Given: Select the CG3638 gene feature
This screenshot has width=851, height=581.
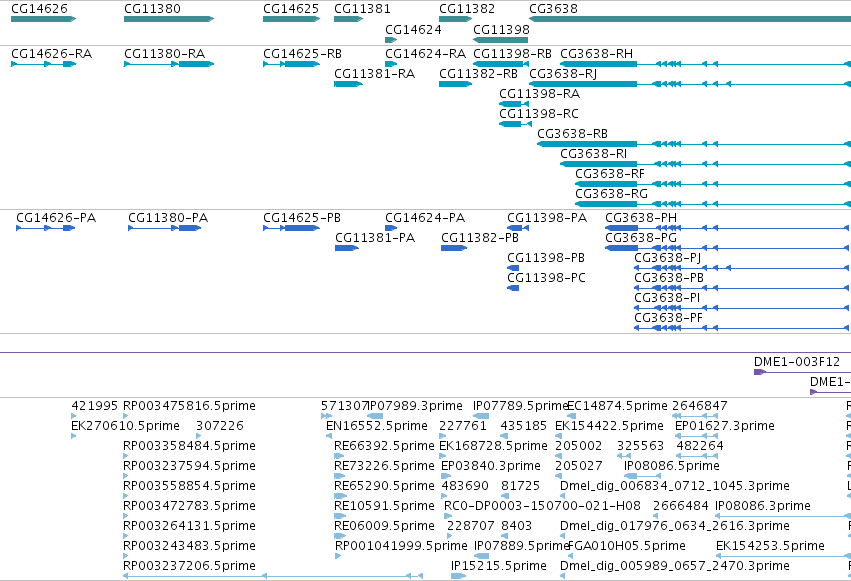Looking at the screenshot, I should click(690, 19).
